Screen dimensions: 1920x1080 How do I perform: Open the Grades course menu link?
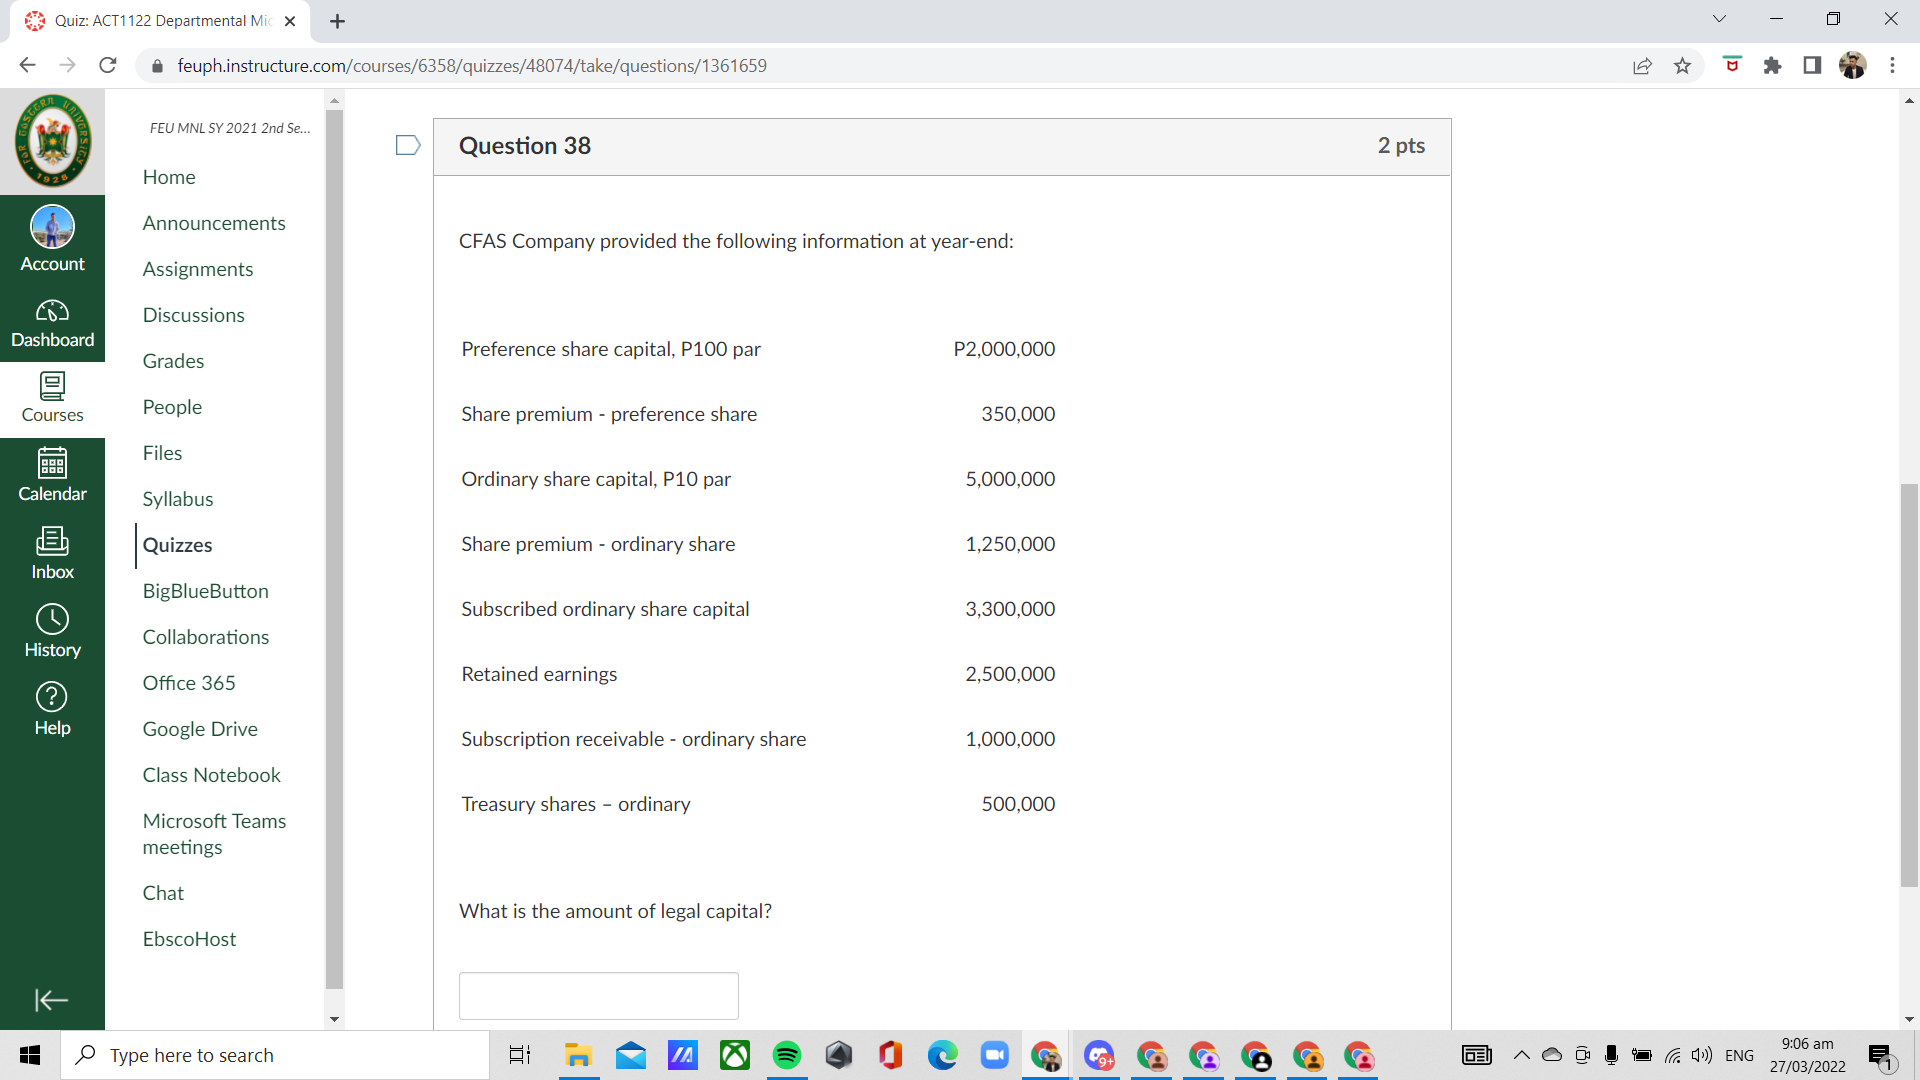pos(173,361)
